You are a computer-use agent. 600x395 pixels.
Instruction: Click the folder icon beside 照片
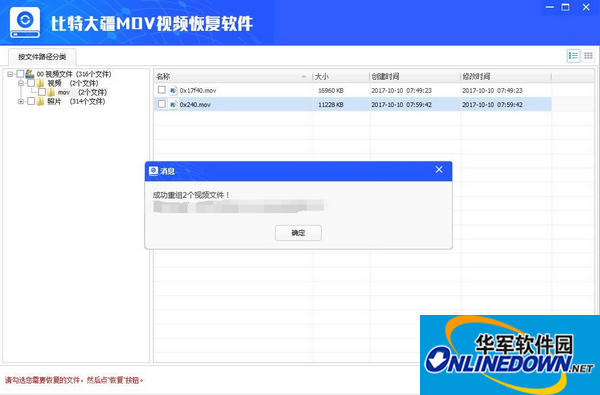click(41, 101)
